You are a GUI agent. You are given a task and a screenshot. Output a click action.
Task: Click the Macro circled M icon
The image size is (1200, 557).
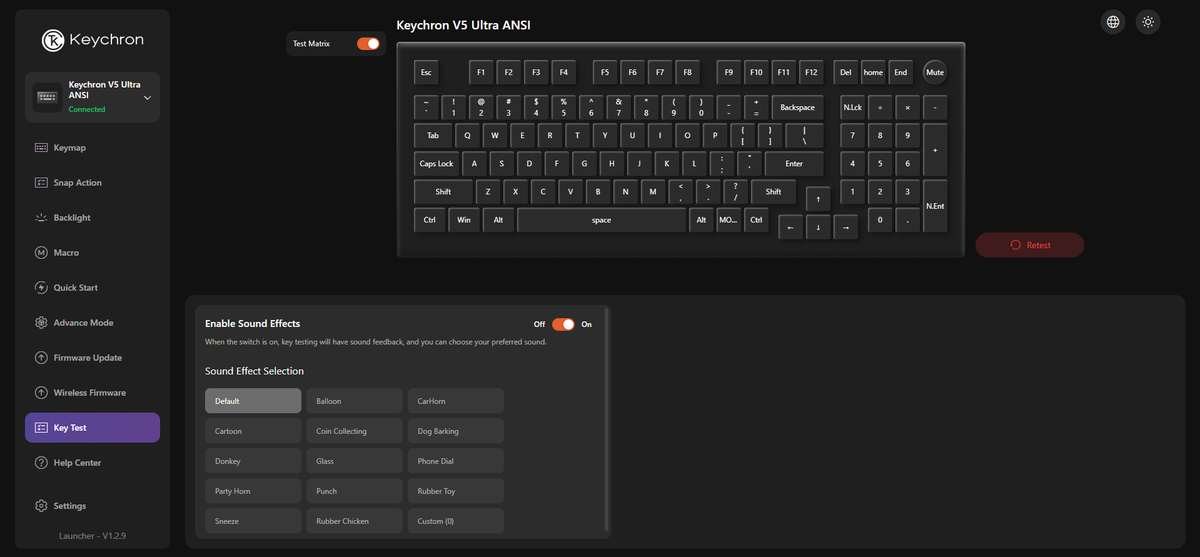point(41,253)
